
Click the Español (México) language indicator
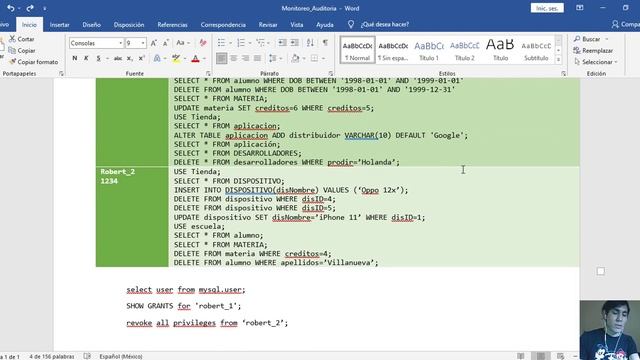[x=121, y=356]
